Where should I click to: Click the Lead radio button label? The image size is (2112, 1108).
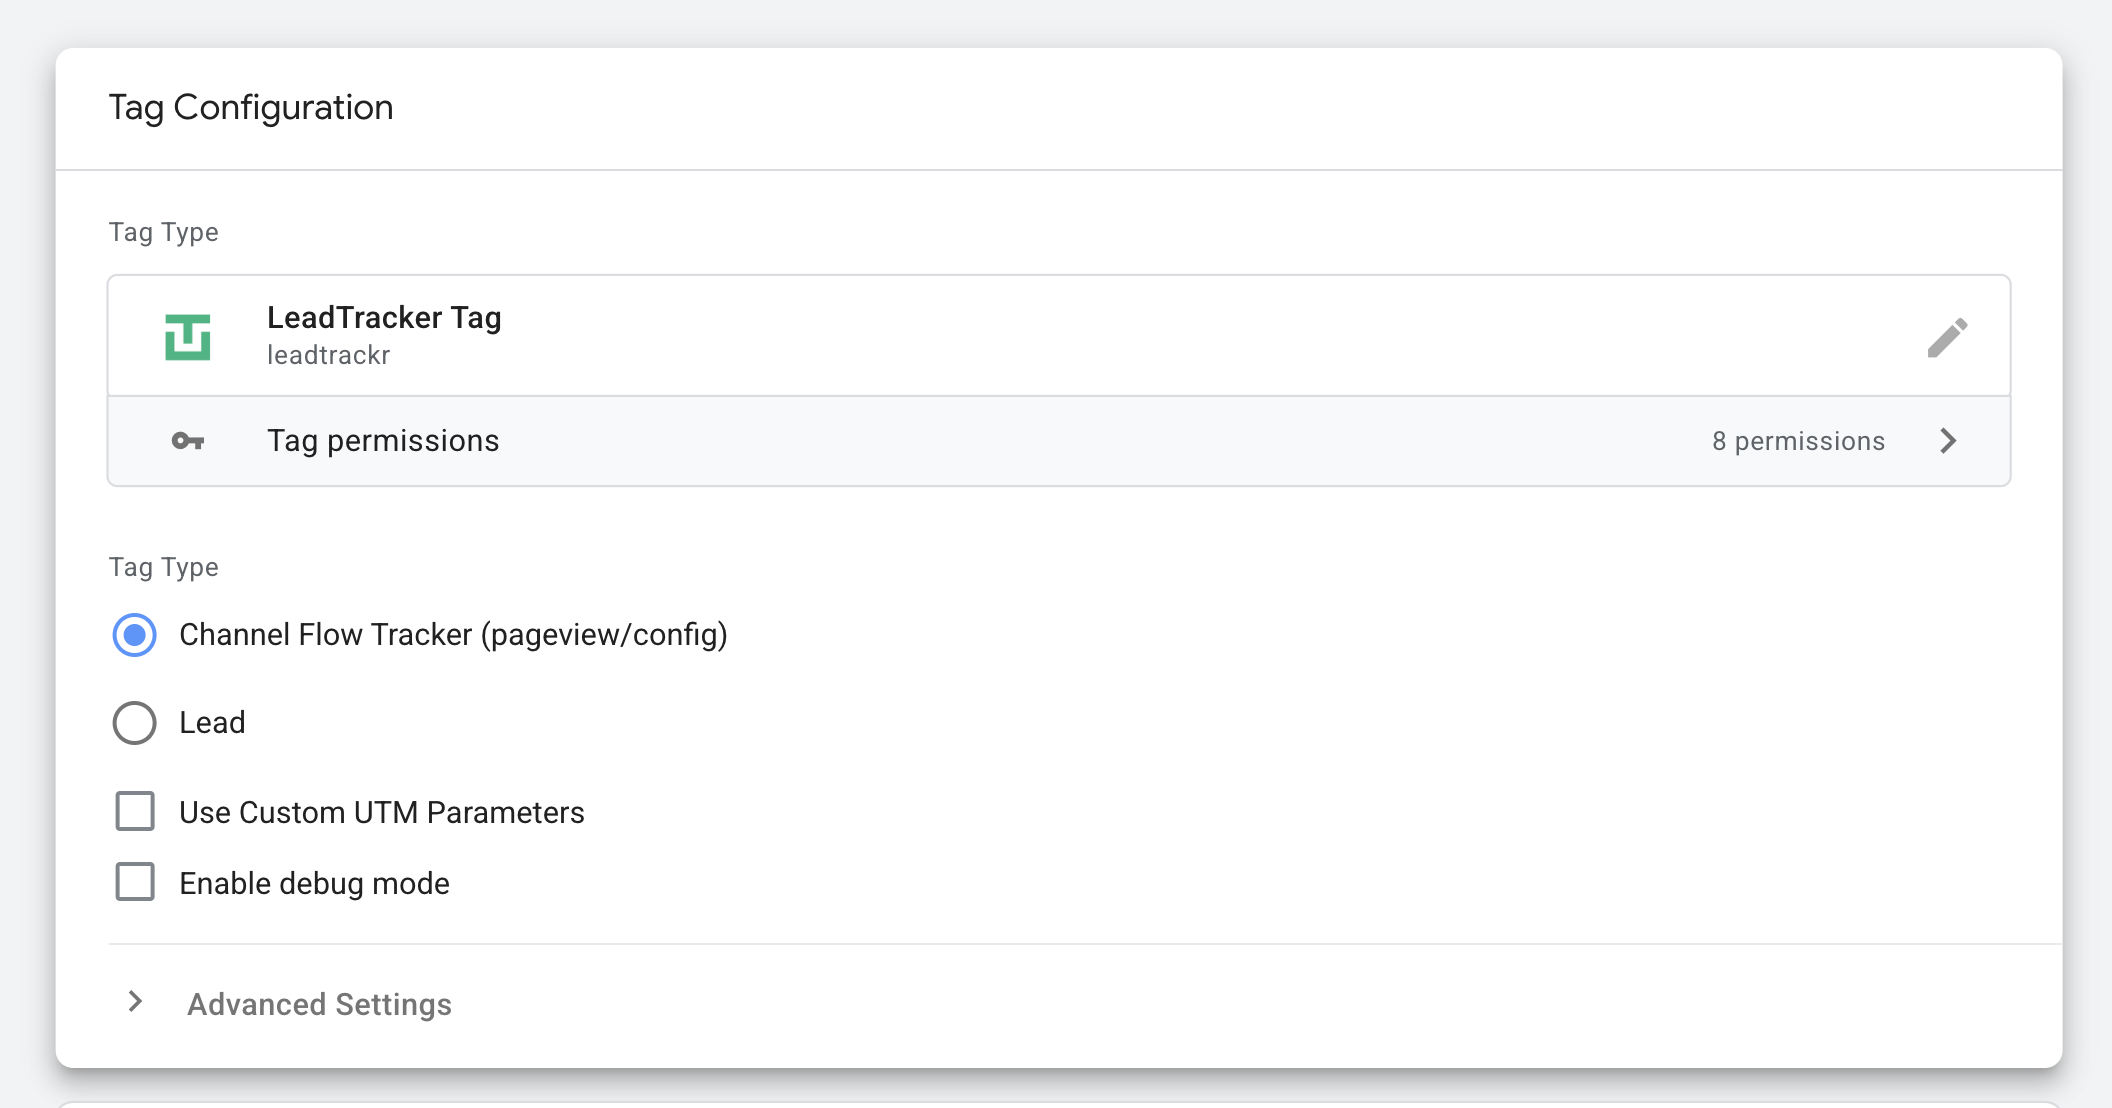(x=212, y=723)
